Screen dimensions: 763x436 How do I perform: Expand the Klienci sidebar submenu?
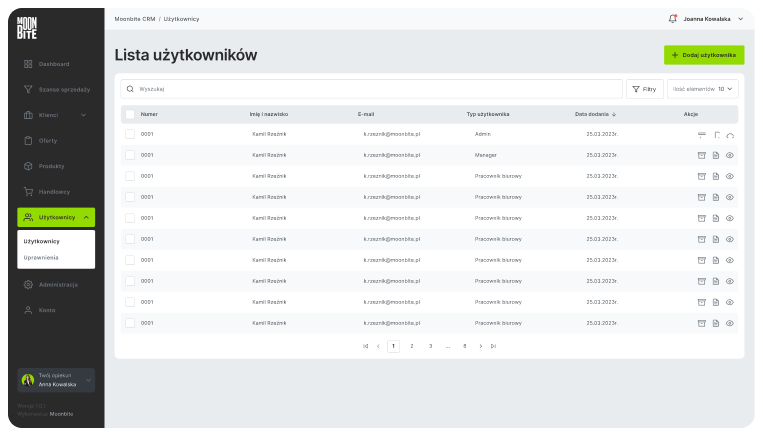(x=84, y=115)
